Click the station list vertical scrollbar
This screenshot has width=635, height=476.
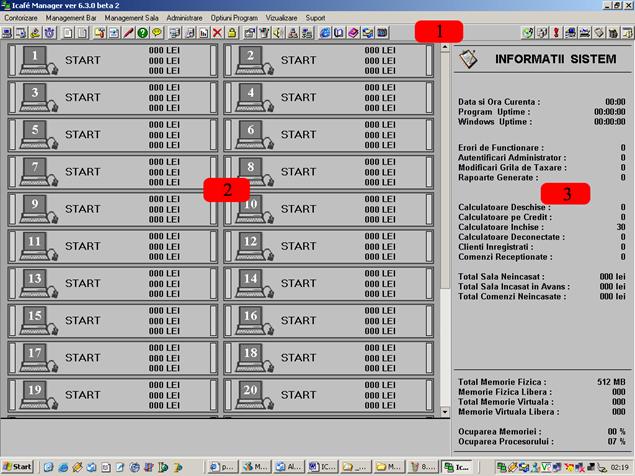pos(445,230)
